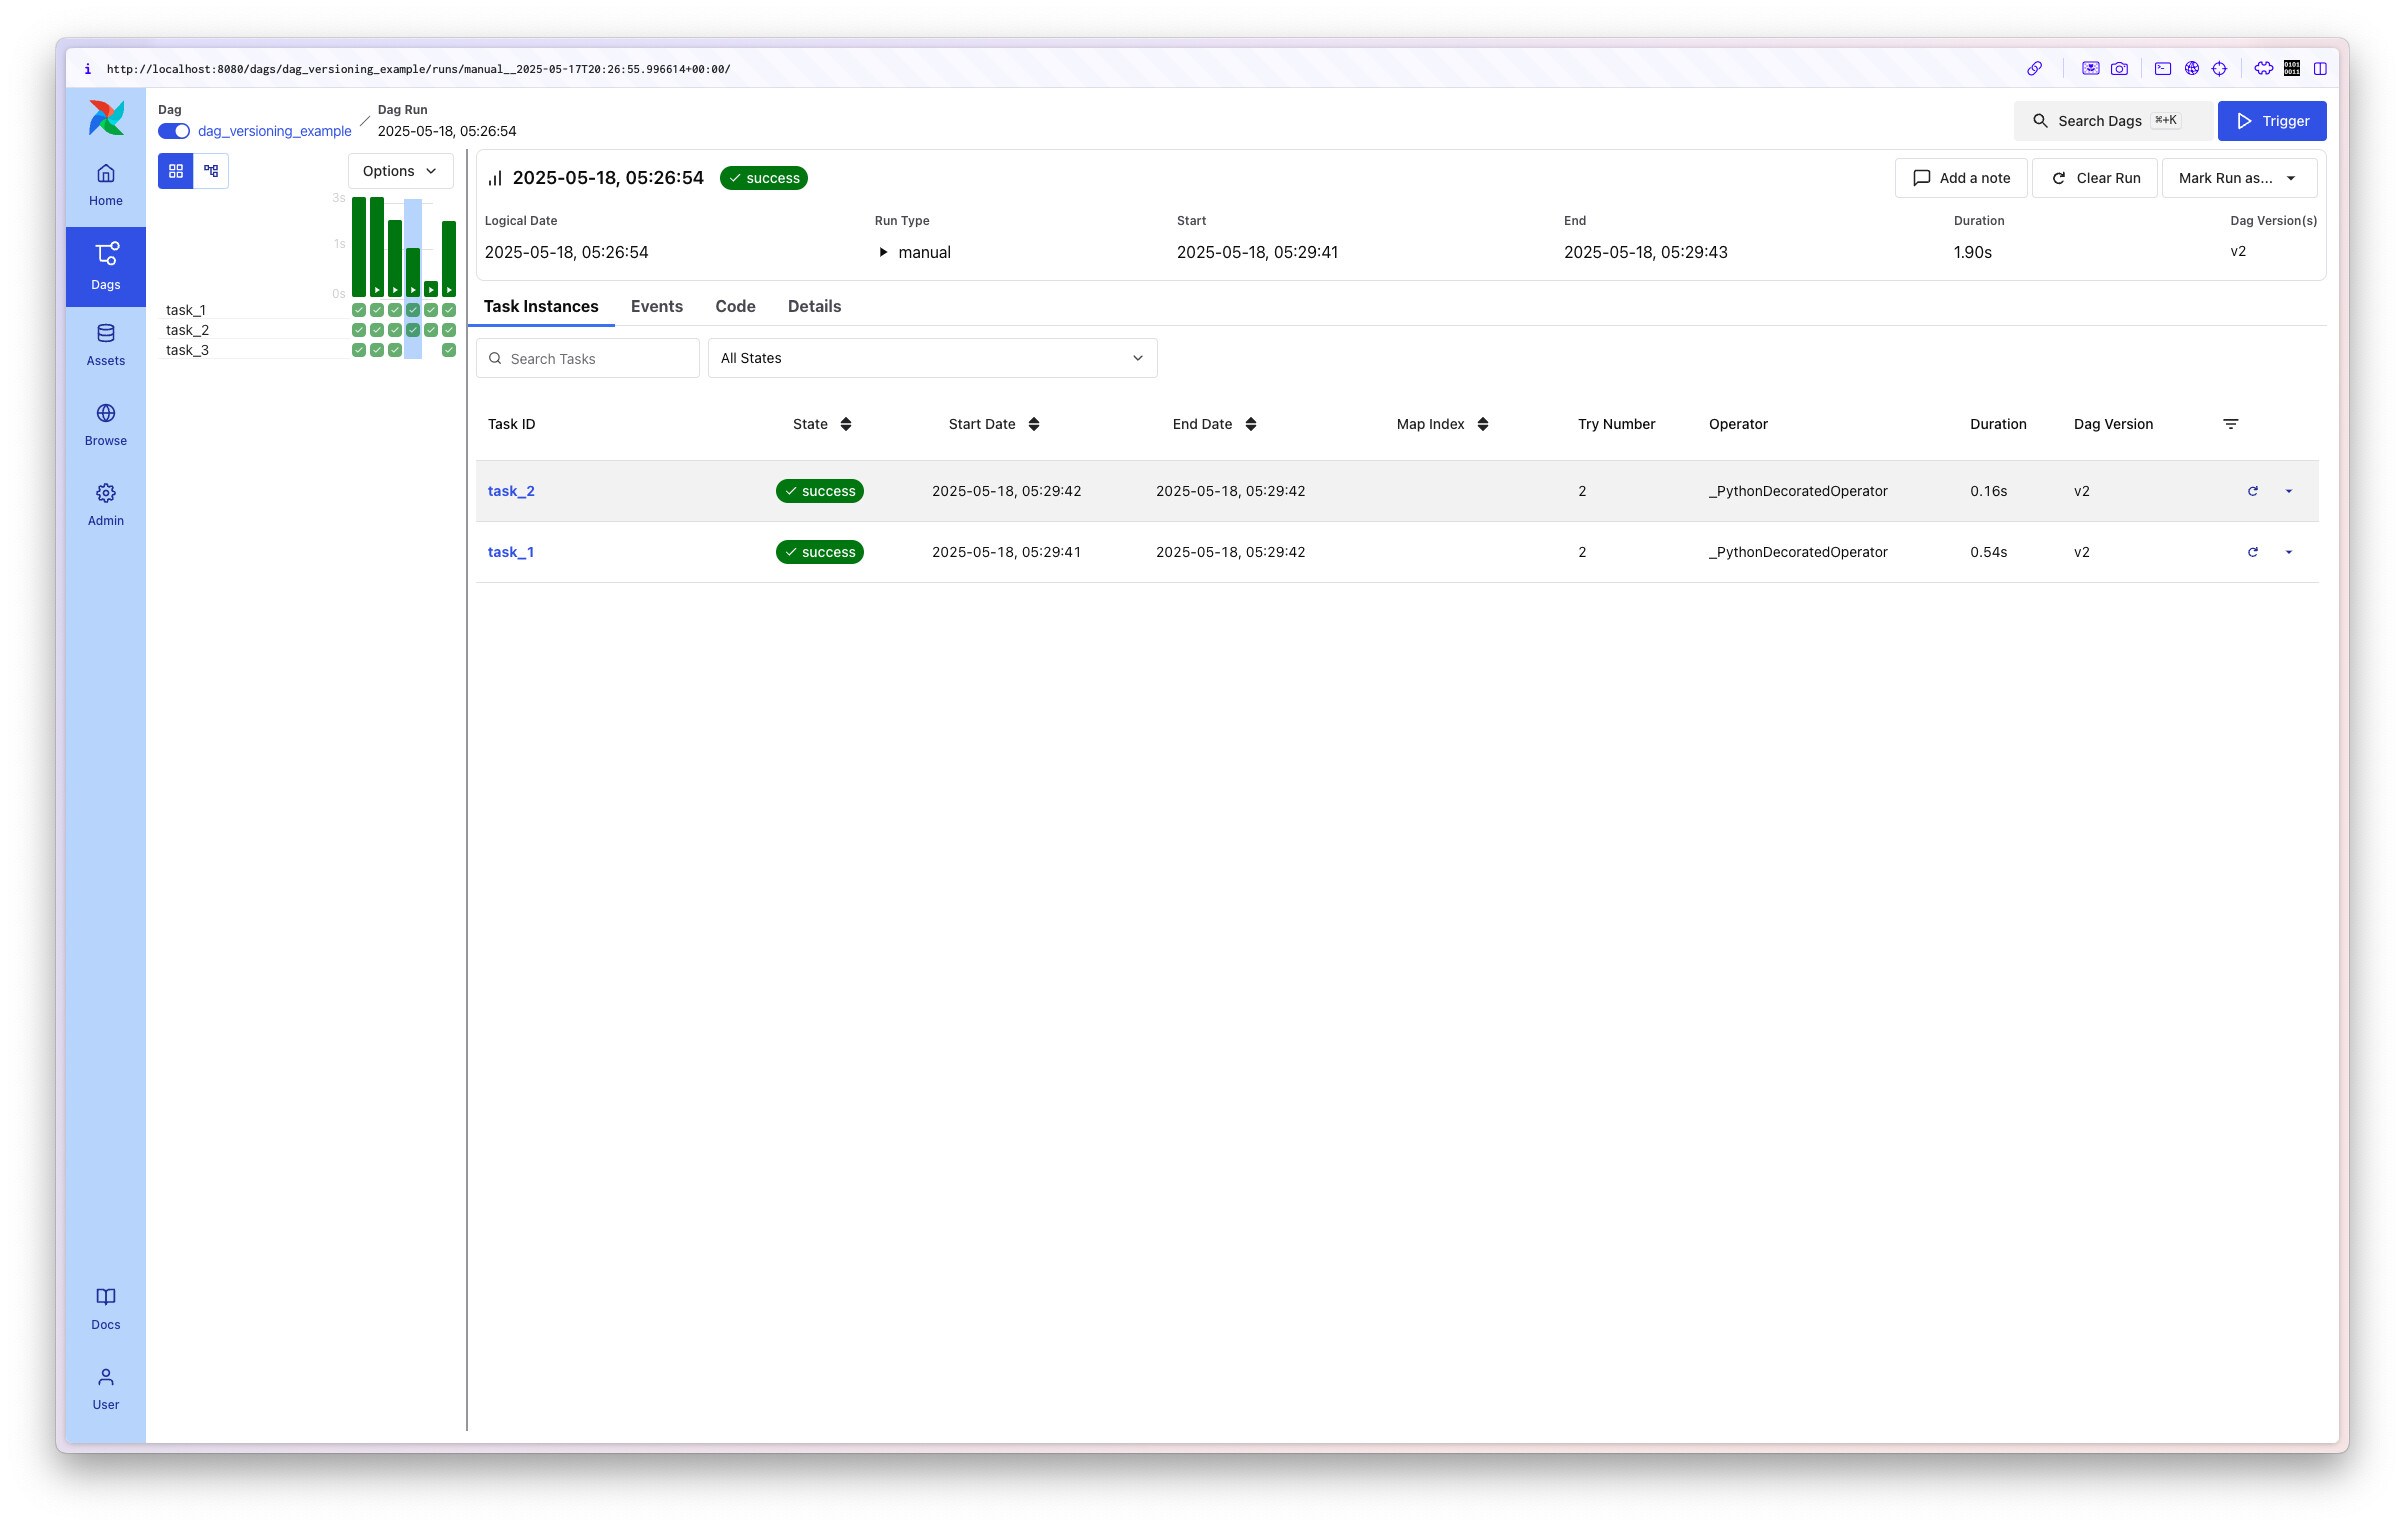Switch to graph view icon
Screen dimensions: 2405x1527
pyautogui.click(x=211, y=171)
